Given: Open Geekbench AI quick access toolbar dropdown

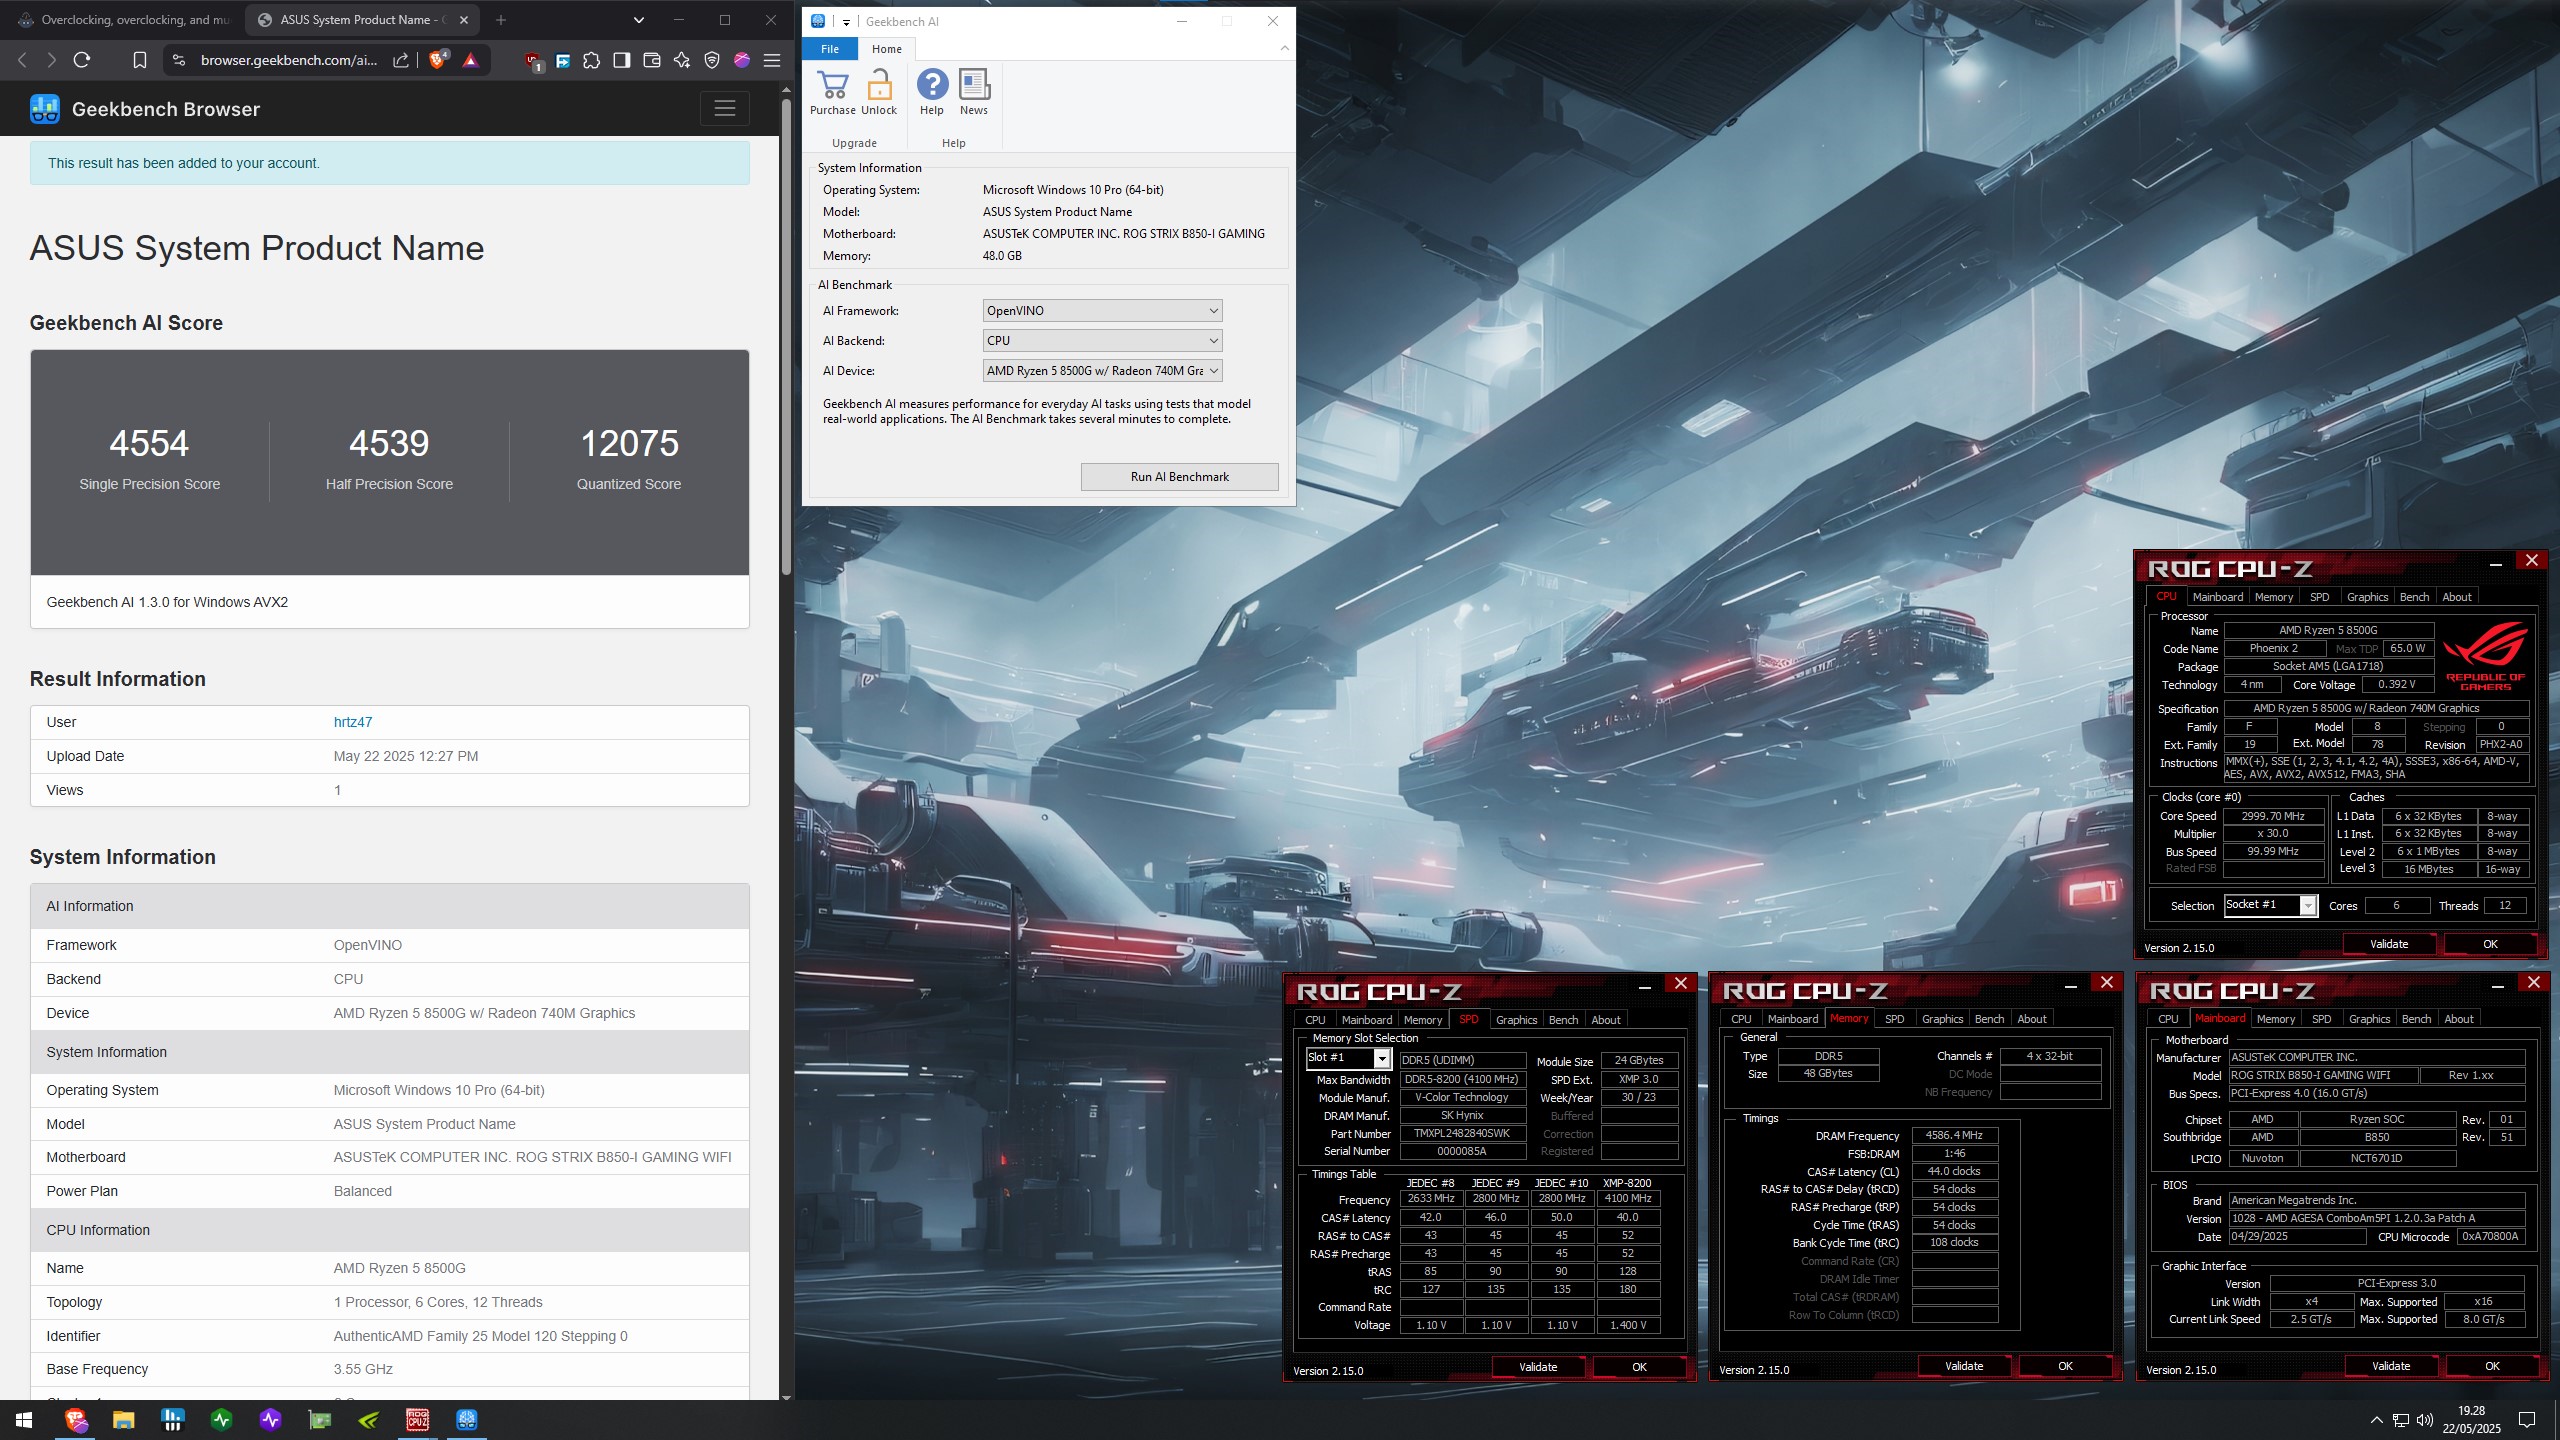Looking at the screenshot, I should (x=846, y=22).
